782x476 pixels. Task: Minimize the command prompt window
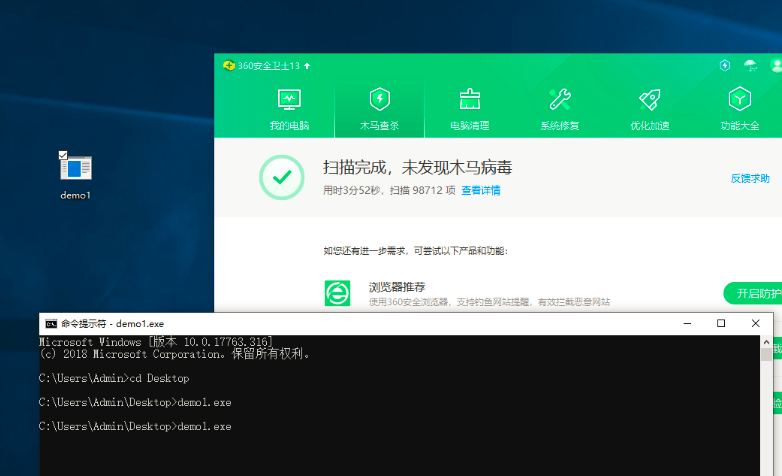[x=687, y=323]
